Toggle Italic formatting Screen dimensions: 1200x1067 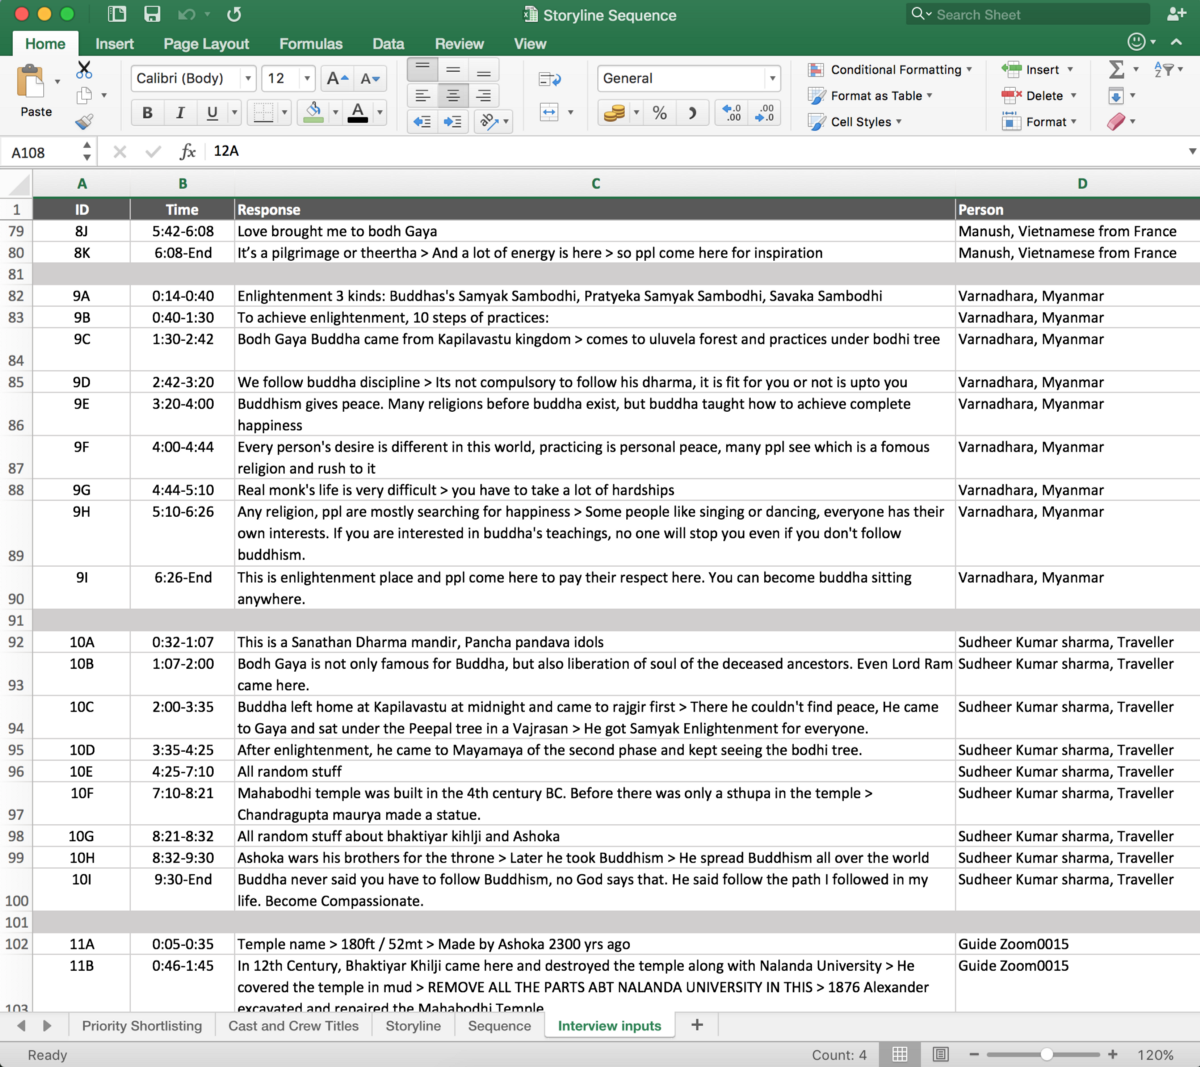point(180,113)
